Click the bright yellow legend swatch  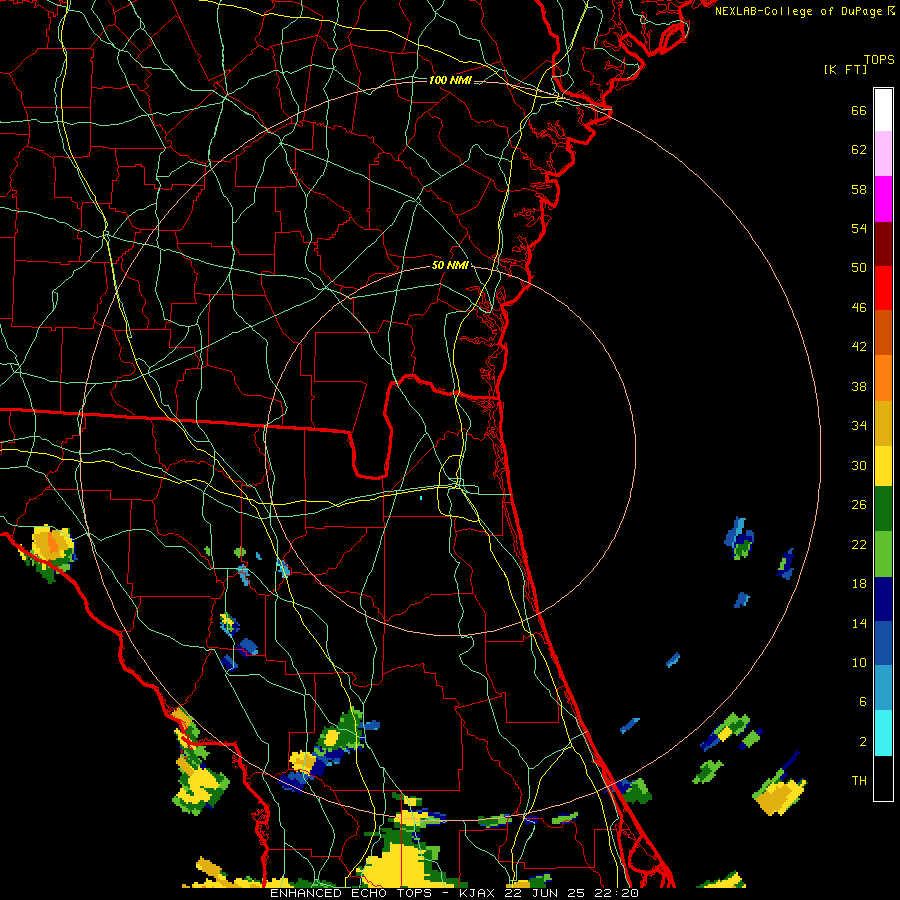883,466
